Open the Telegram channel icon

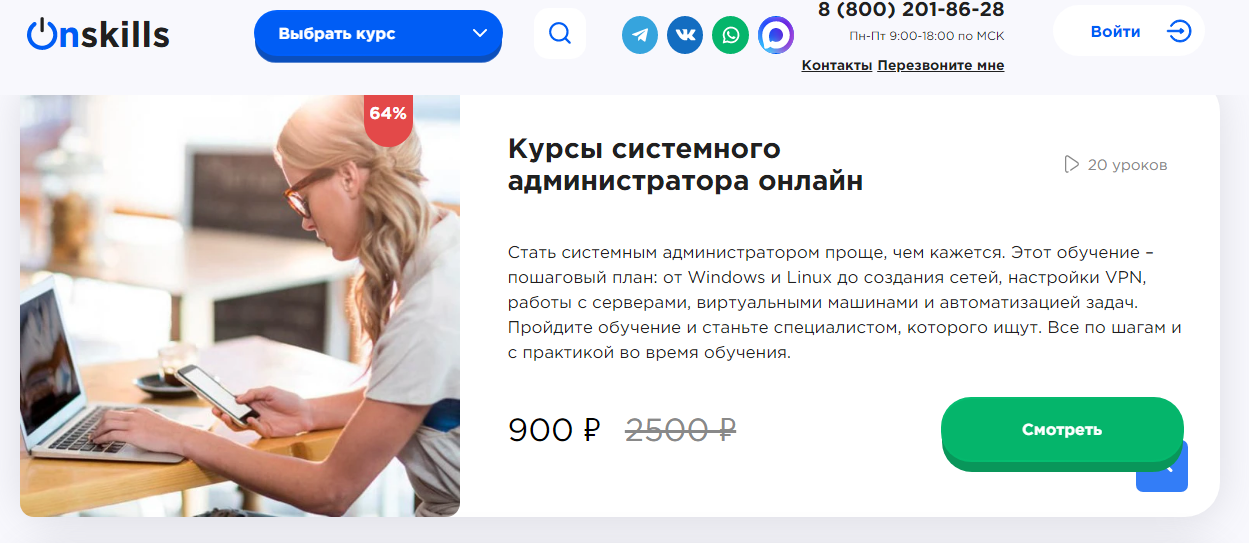tap(640, 35)
